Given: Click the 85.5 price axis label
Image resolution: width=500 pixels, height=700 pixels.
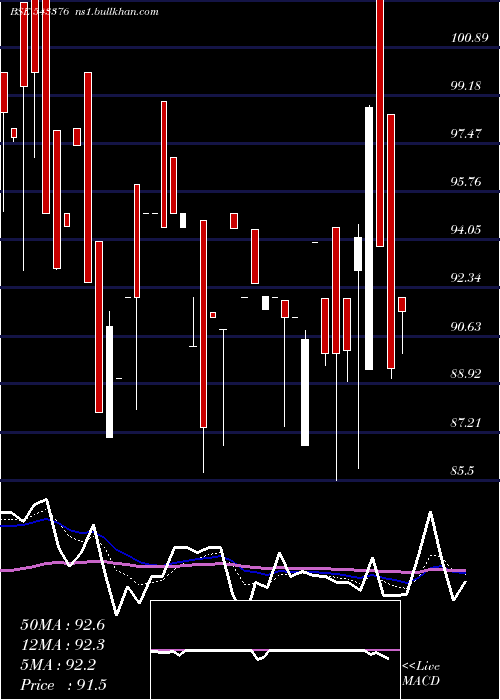Looking at the screenshot, I should tap(462, 471).
